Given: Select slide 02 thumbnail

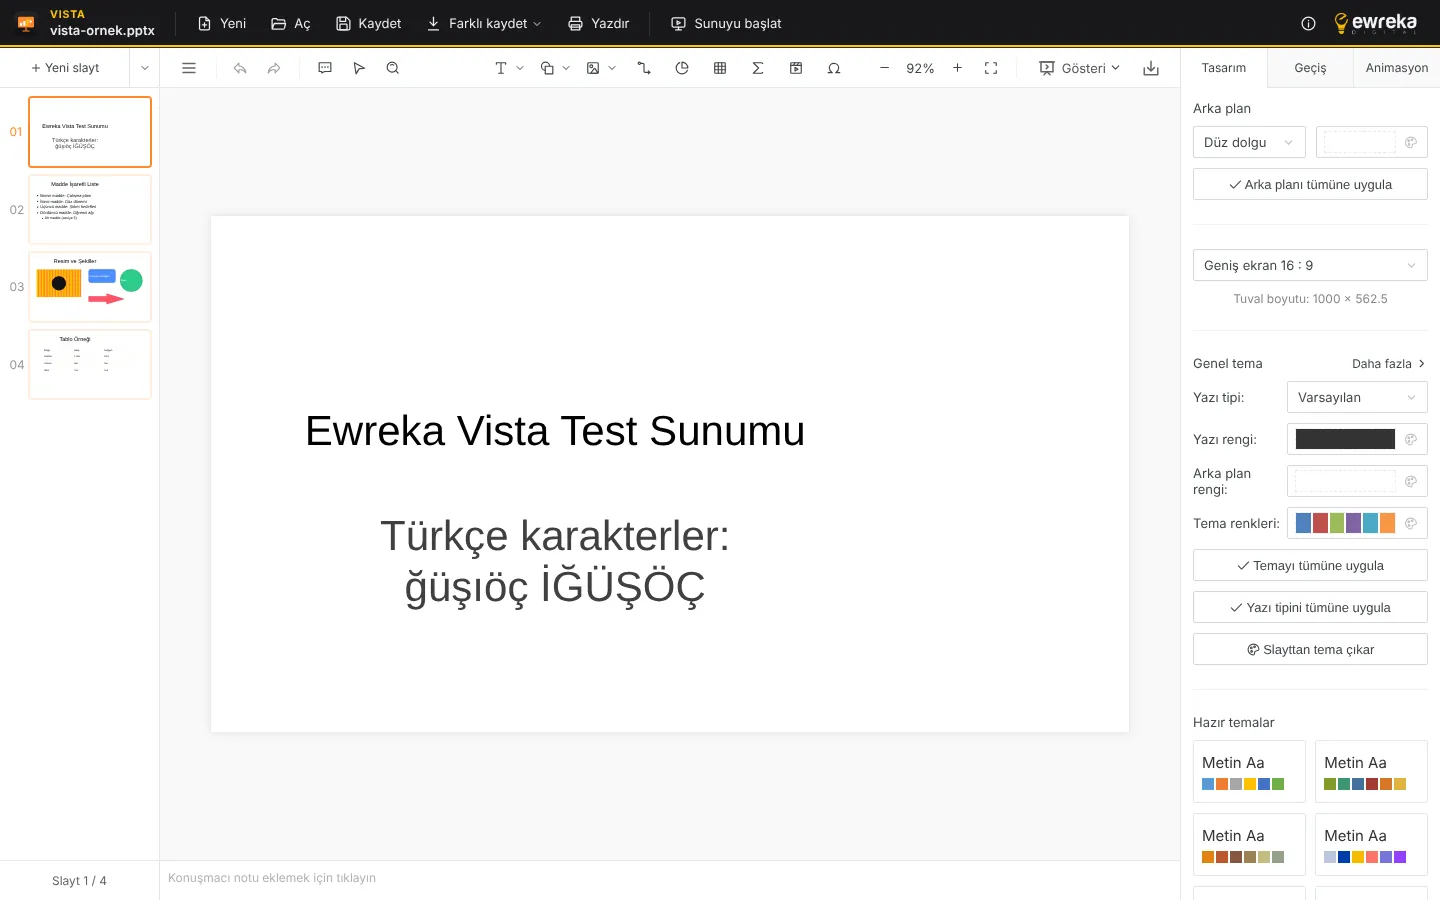Looking at the screenshot, I should tap(90, 209).
